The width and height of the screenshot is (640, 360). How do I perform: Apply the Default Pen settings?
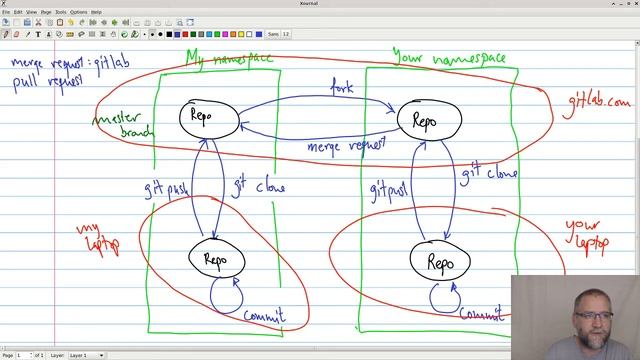(x=135, y=34)
